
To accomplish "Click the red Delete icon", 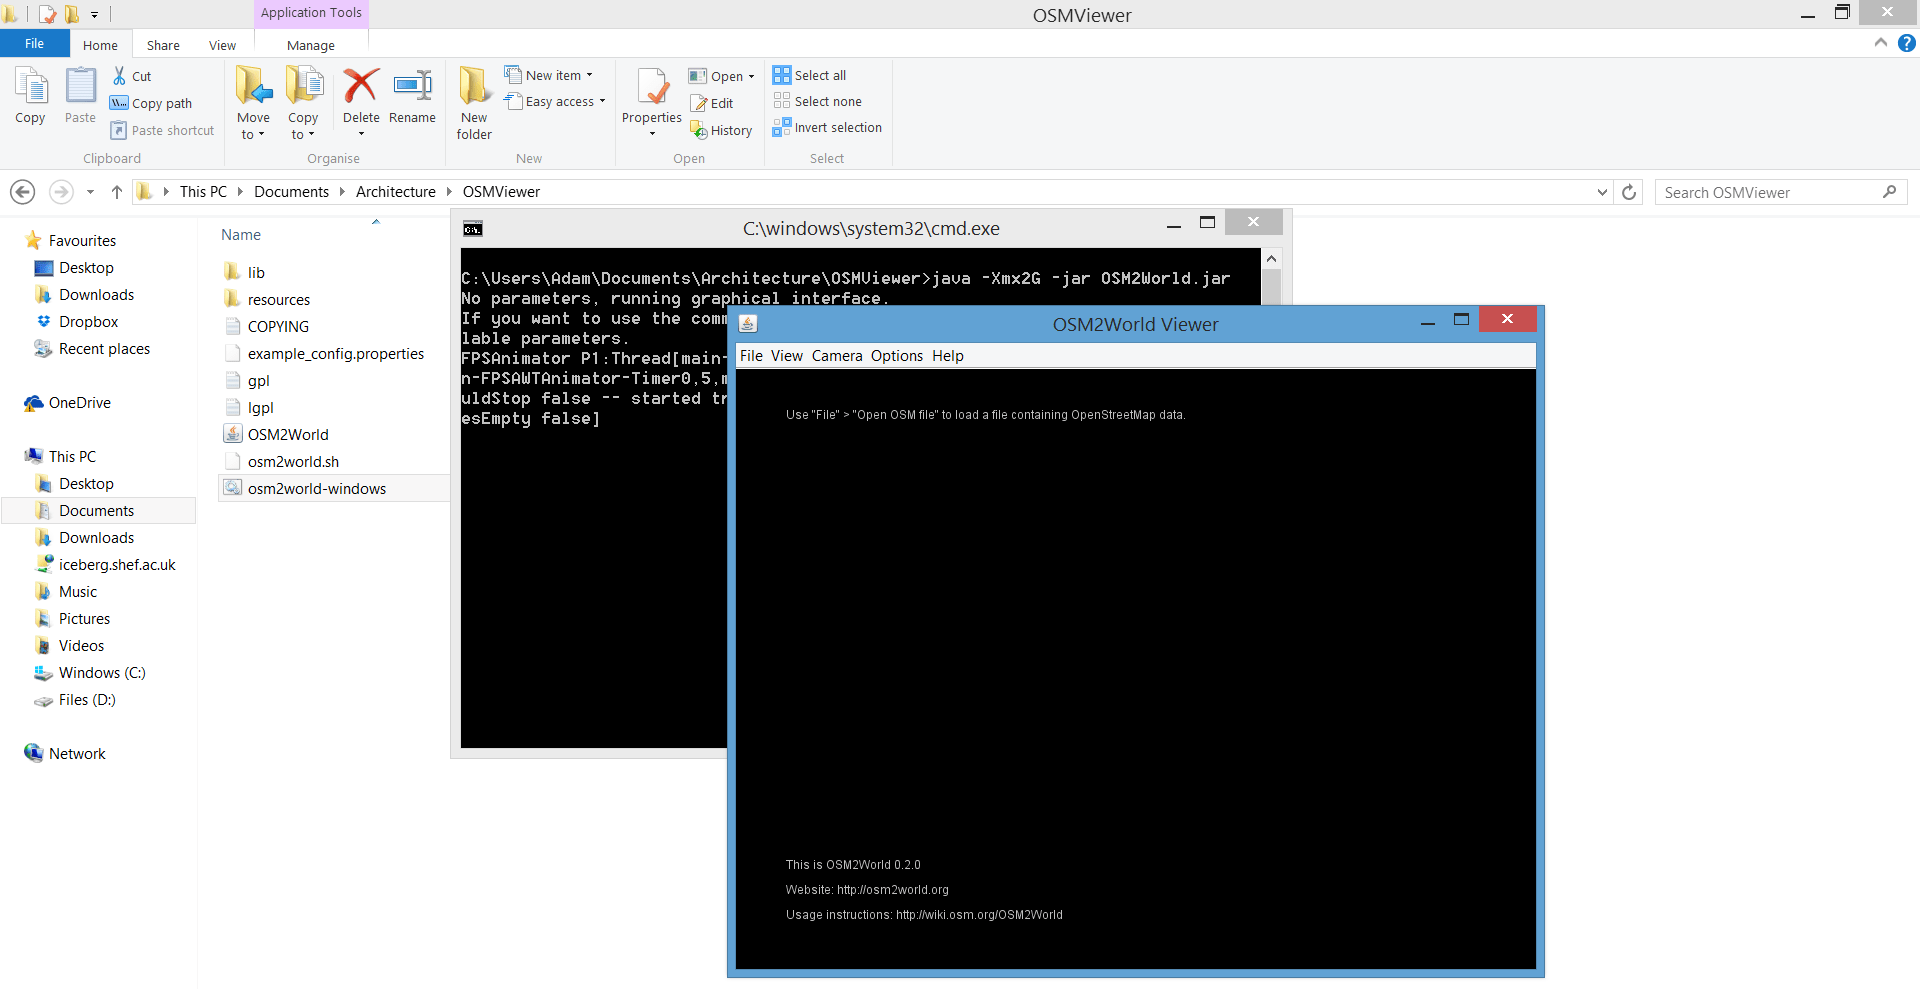I will 361,85.
